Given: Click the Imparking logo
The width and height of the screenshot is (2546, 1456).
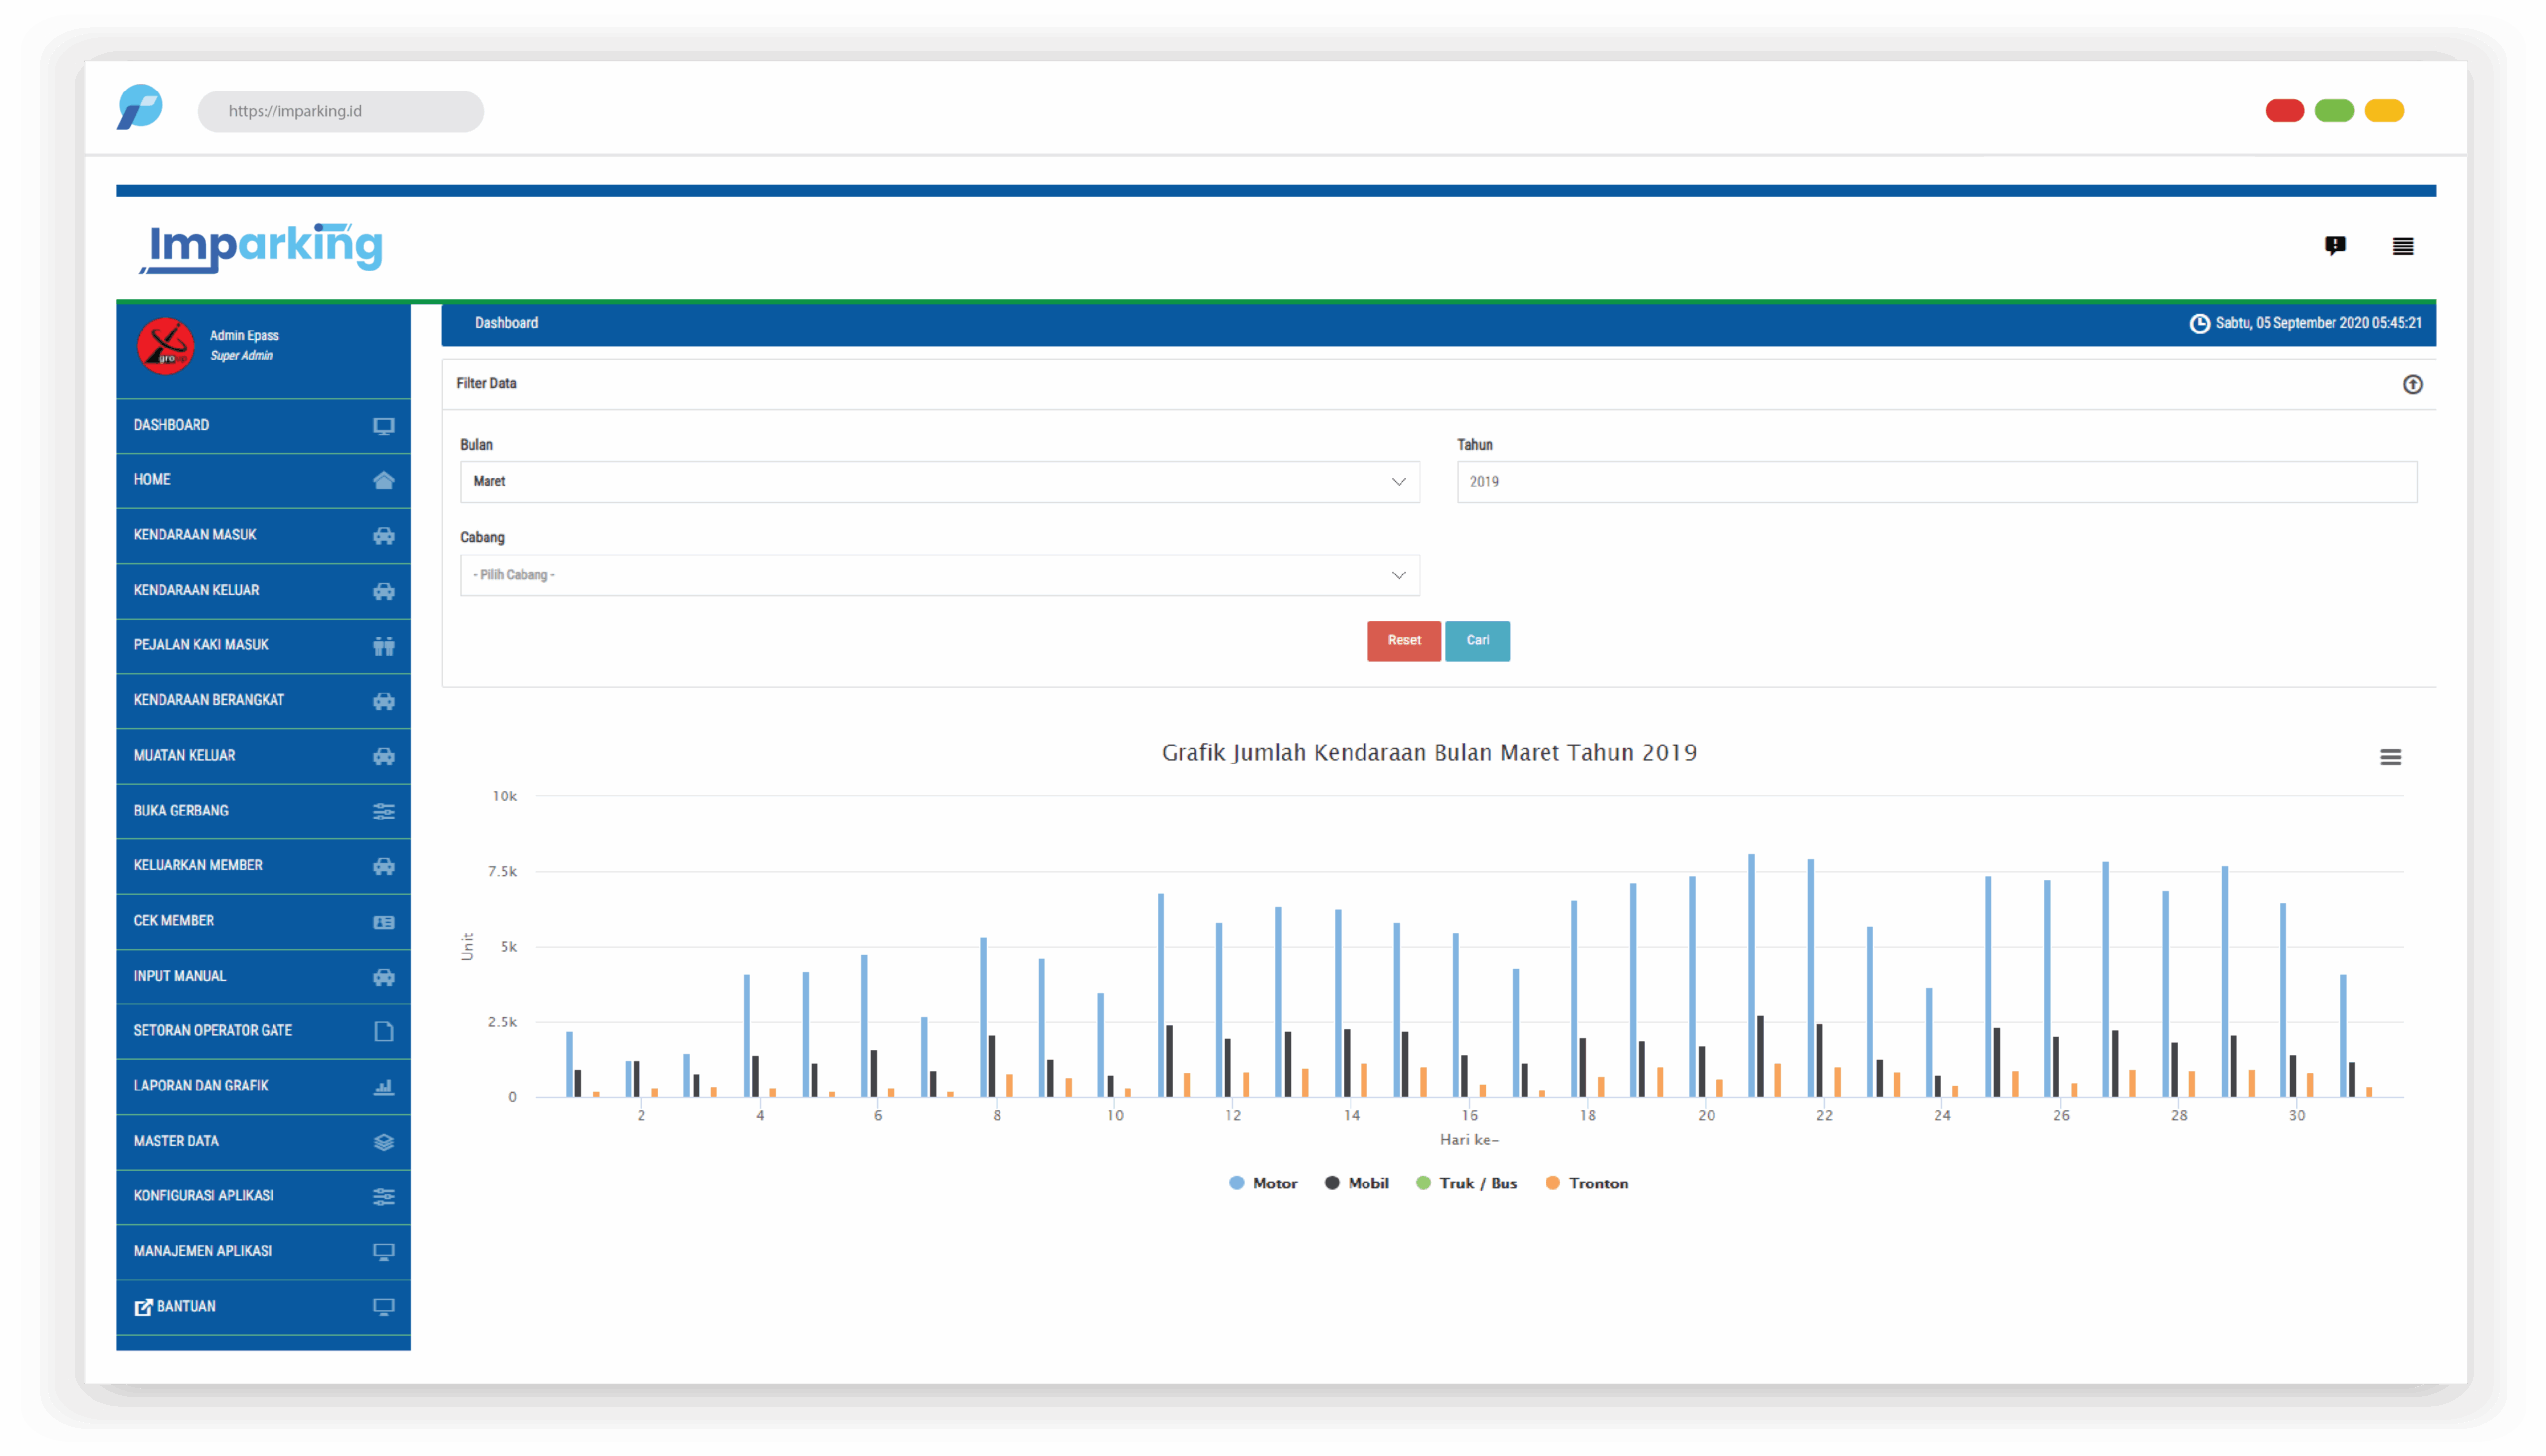Looking at the screenshot, I should click(262, 246).
